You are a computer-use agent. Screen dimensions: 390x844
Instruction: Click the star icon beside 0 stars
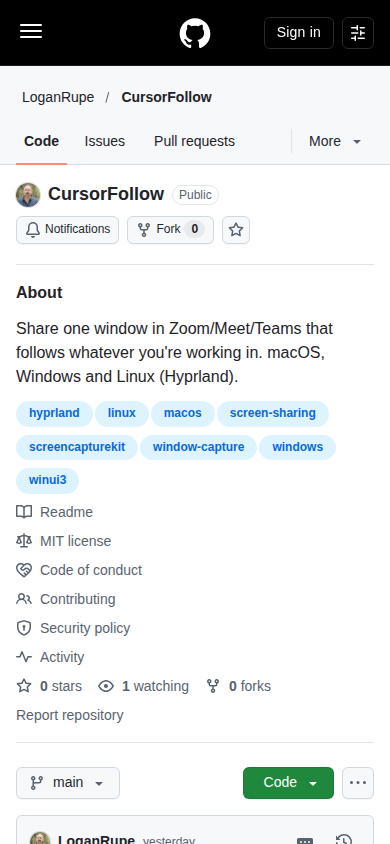24,686
